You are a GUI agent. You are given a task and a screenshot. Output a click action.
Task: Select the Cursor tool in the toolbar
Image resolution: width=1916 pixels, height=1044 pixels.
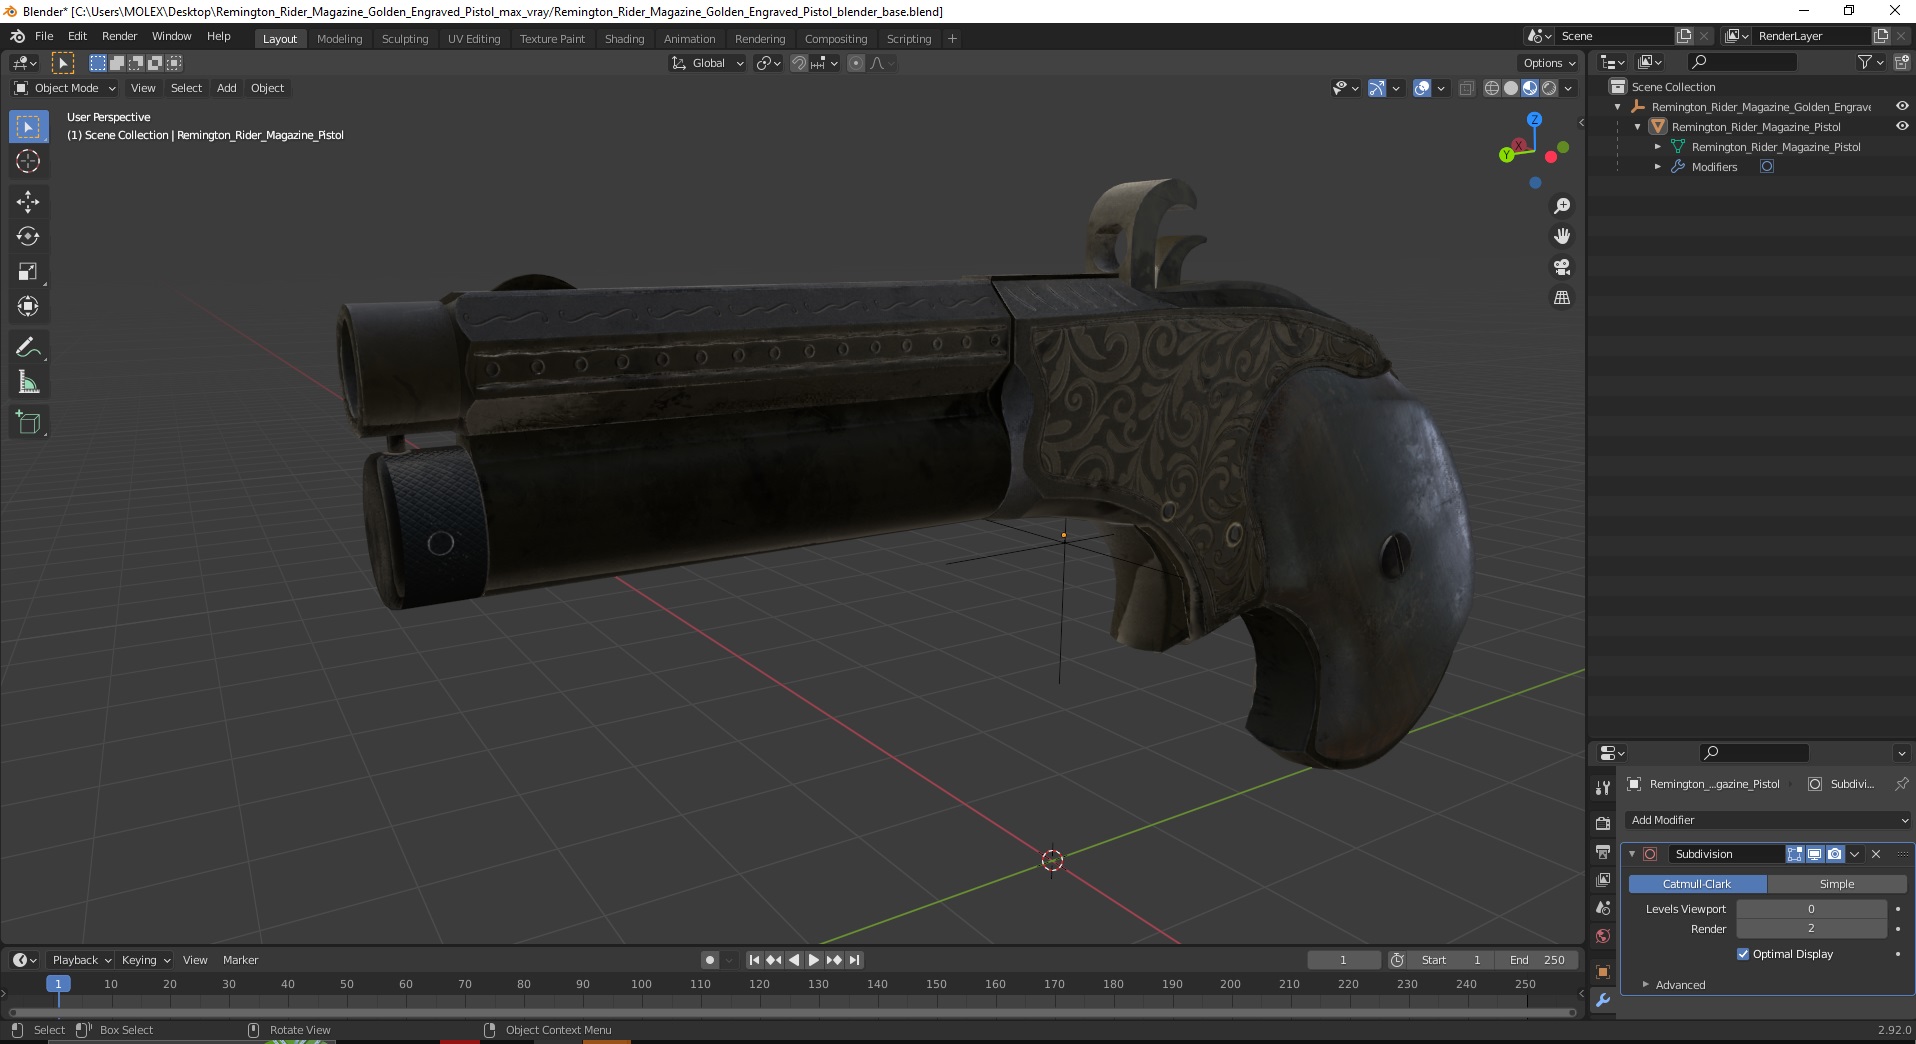coord(28,161)
